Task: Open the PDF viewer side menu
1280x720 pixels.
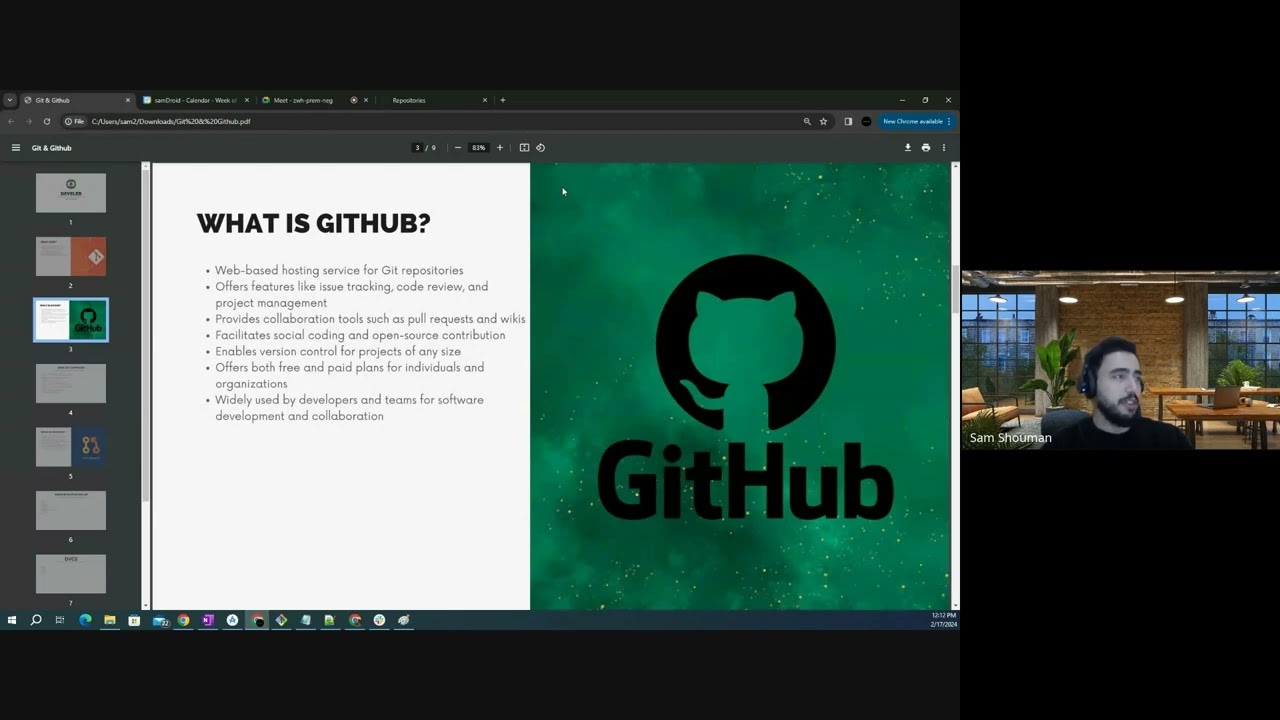Action: (x=15, y=147)
